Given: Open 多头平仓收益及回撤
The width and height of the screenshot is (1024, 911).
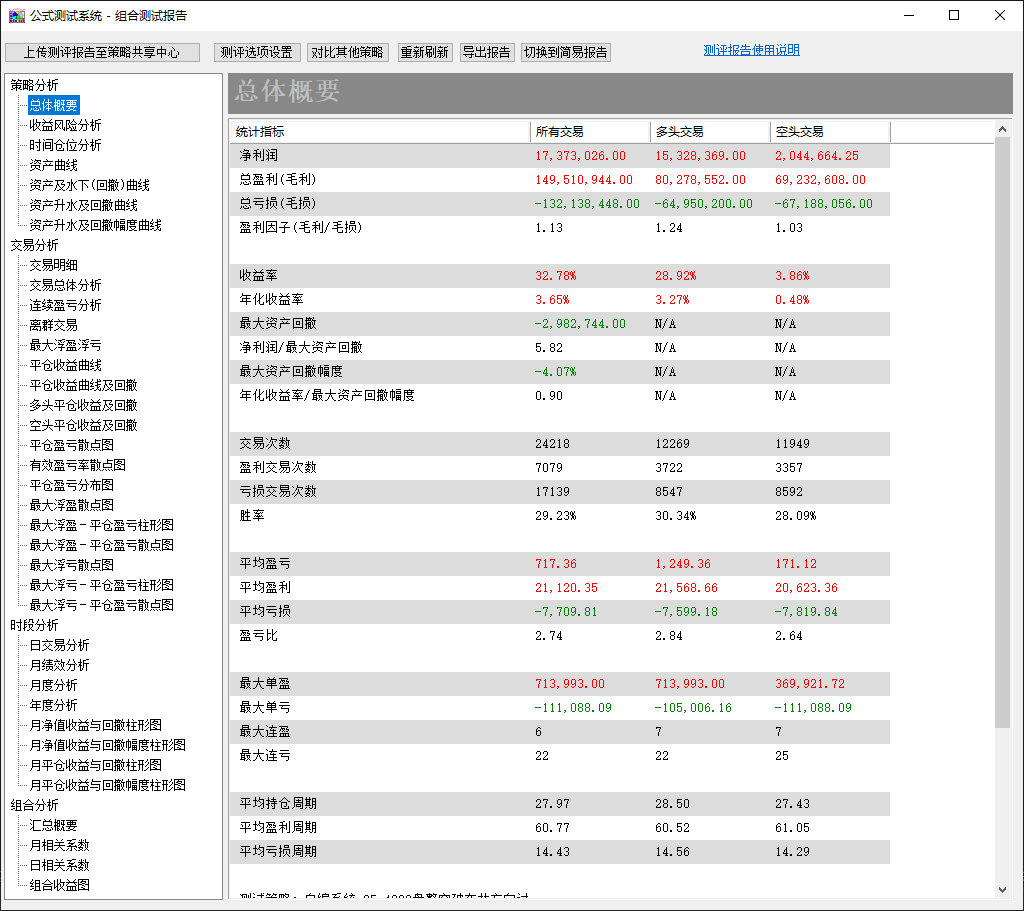Looking at the screenshot, I should 84,406.
